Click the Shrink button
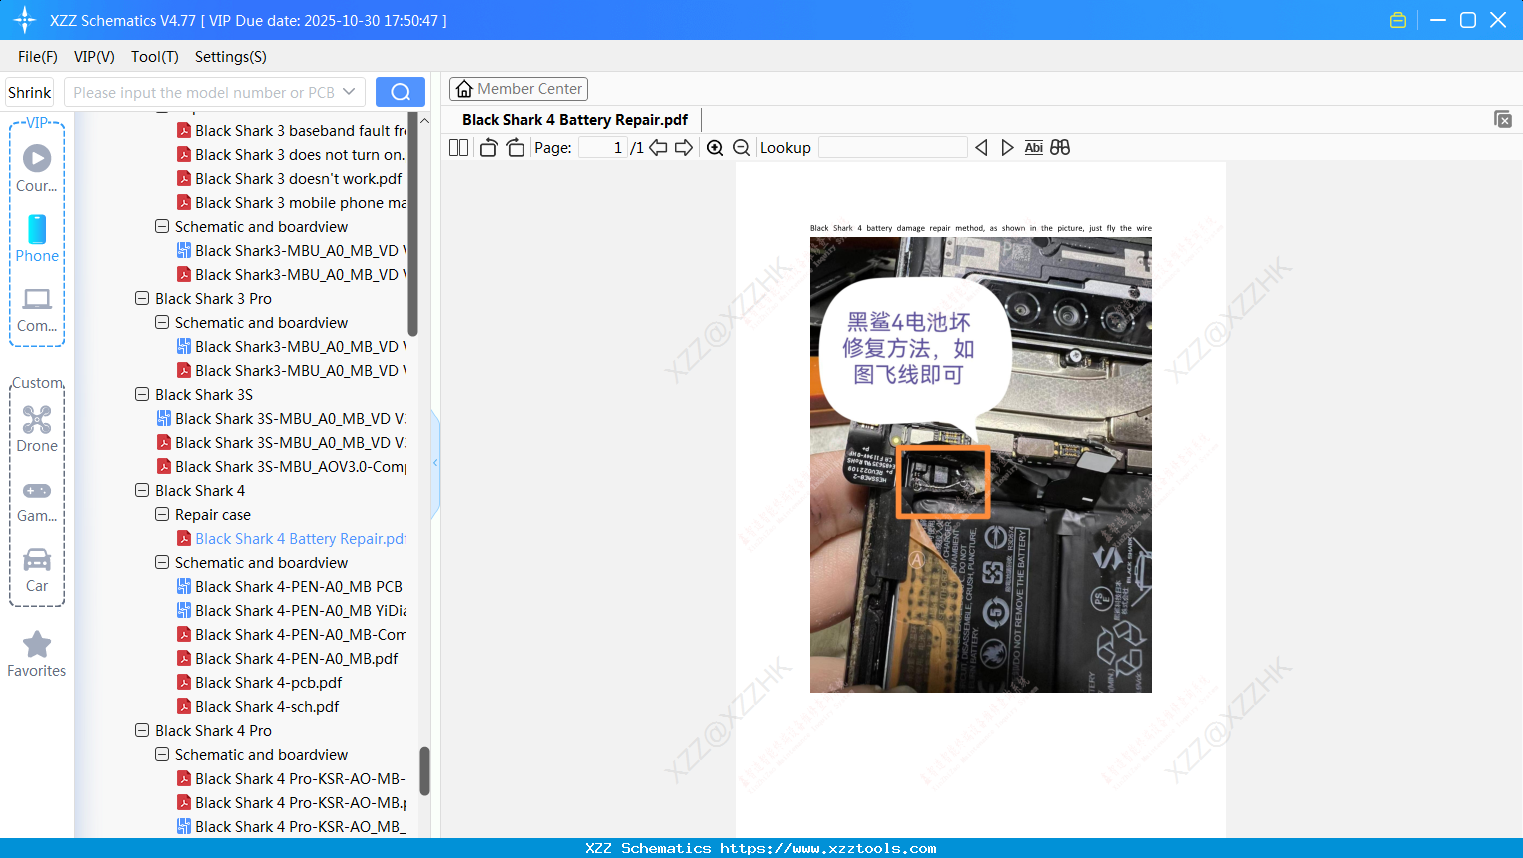 tap(30, 92)
